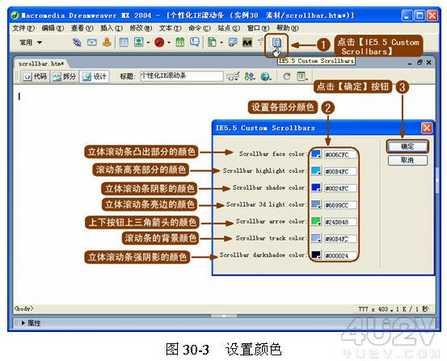Click the red media icon in toolbar
Screen dimensions: 447x361
pyautogui.click(x=159, y=43)
